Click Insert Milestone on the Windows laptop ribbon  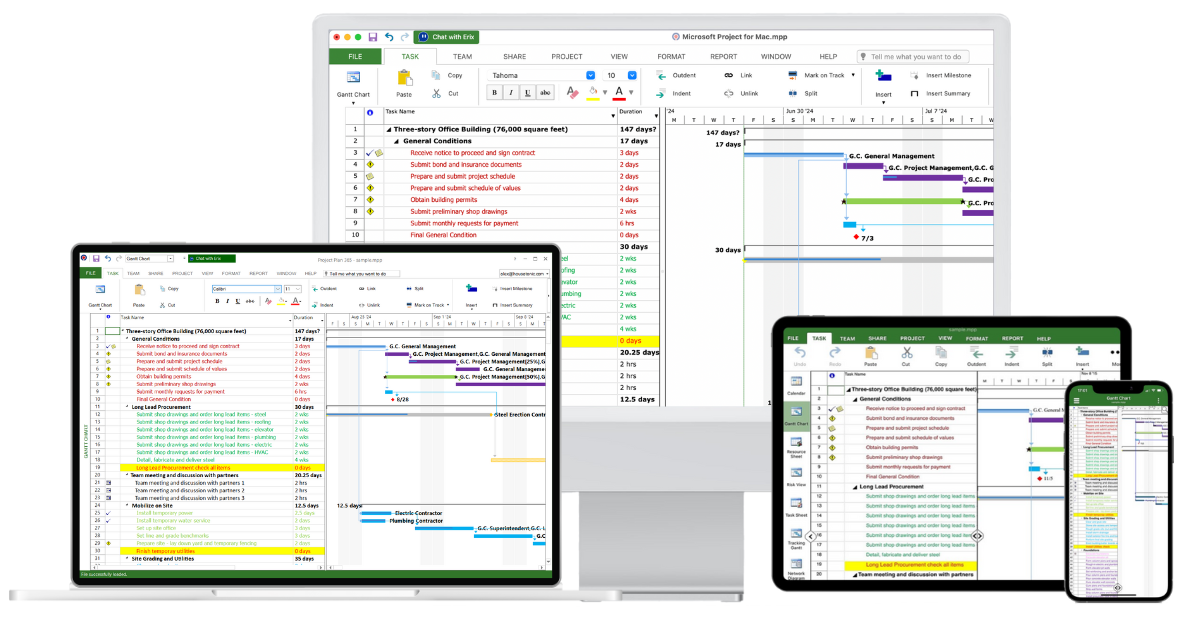513,289
